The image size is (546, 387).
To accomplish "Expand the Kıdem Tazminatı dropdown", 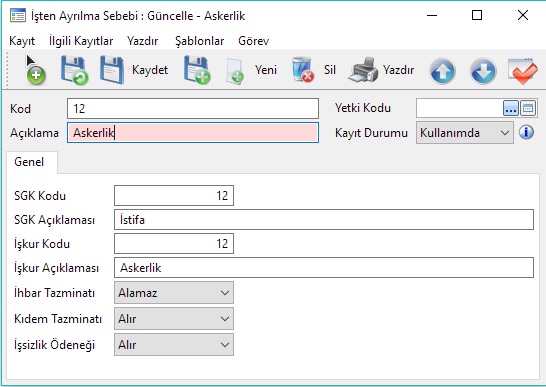I will (x=174, y=319).
